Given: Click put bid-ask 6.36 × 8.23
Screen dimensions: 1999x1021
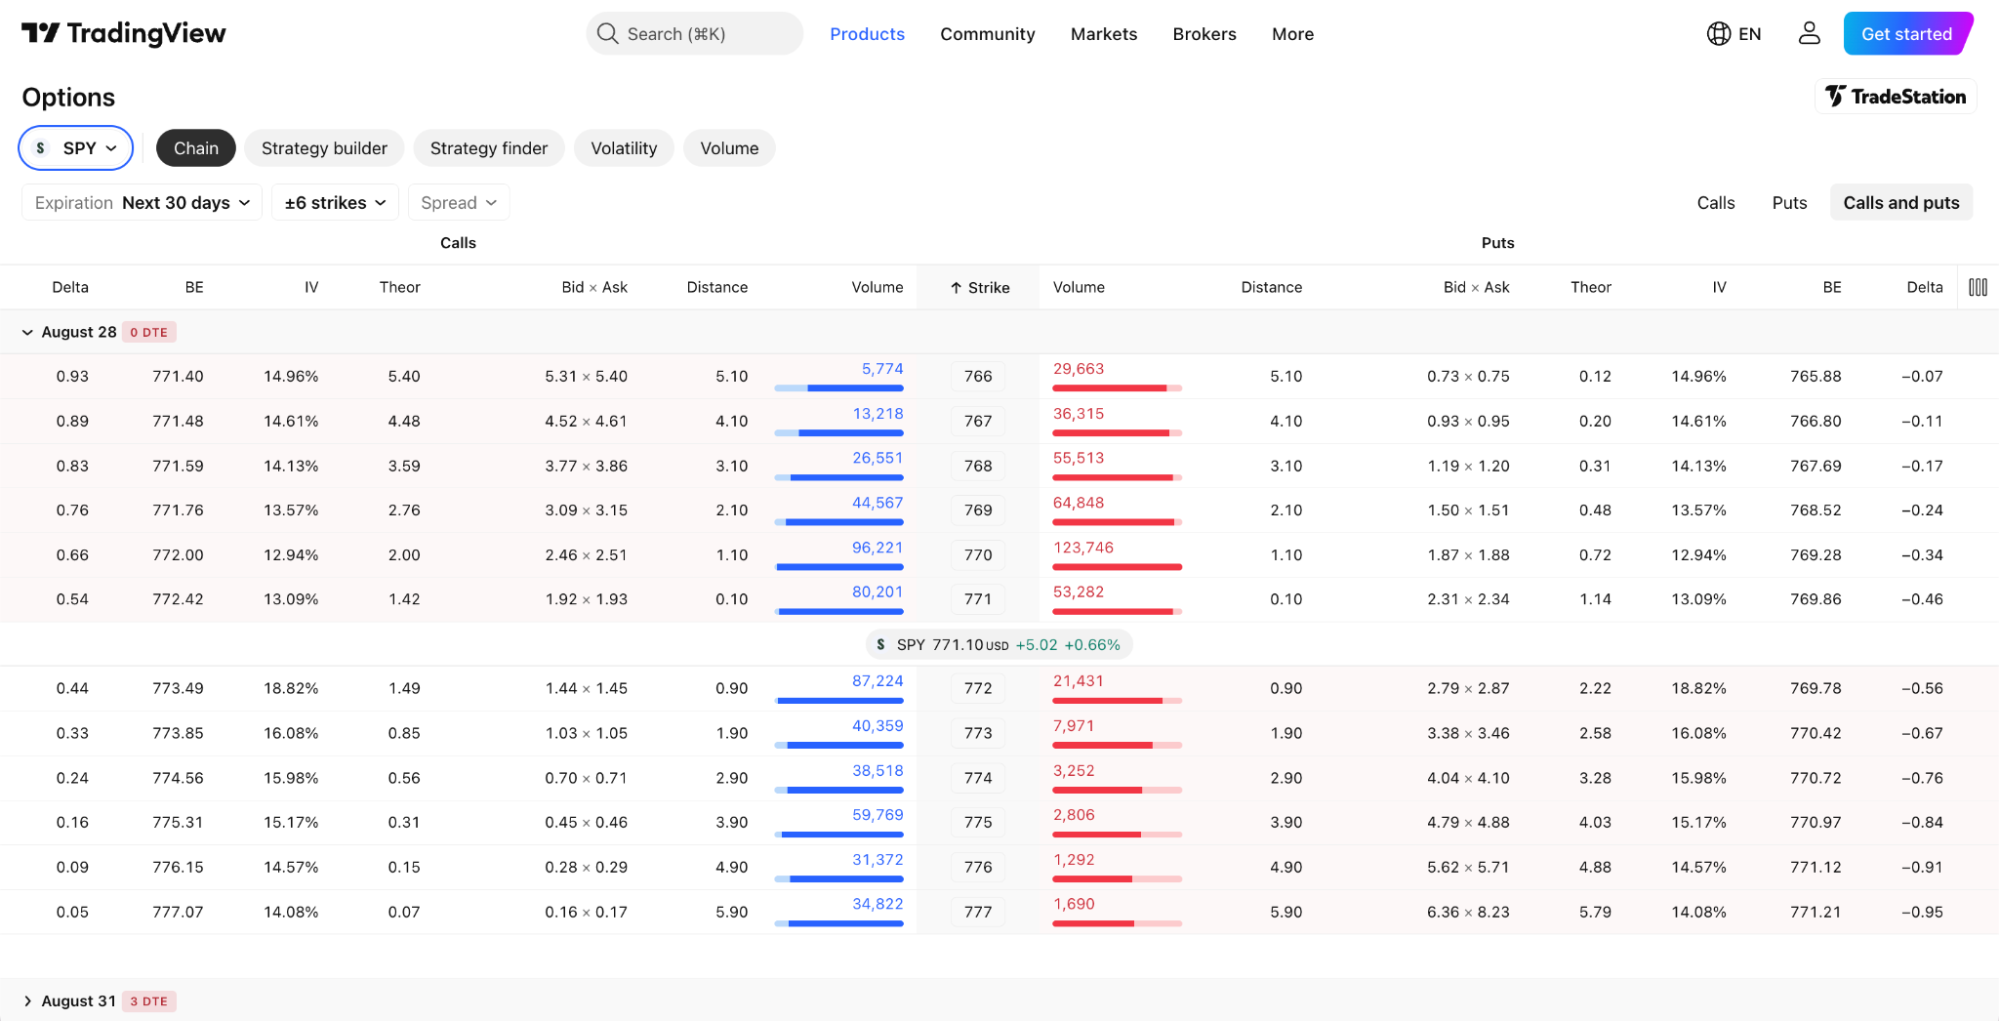Looking at the screenshot, I should coord(1468,912).
